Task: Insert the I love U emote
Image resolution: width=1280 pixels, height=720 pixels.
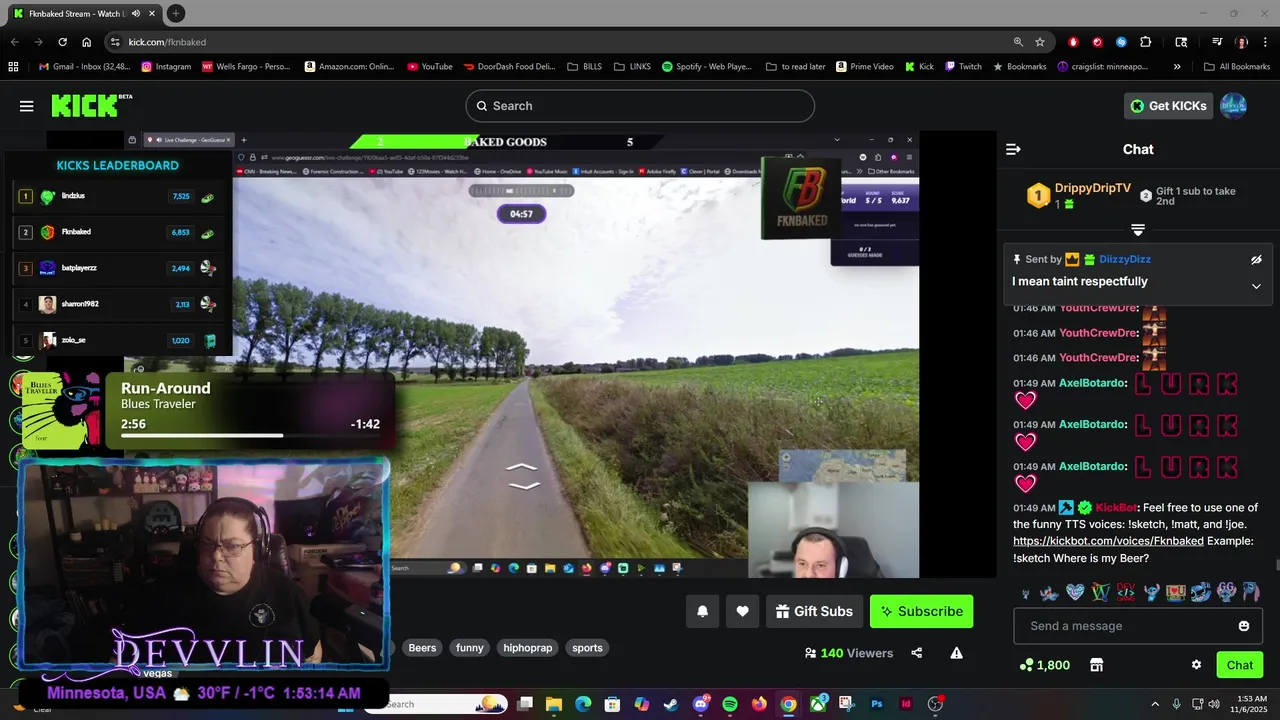Action: coord(1176,592)
